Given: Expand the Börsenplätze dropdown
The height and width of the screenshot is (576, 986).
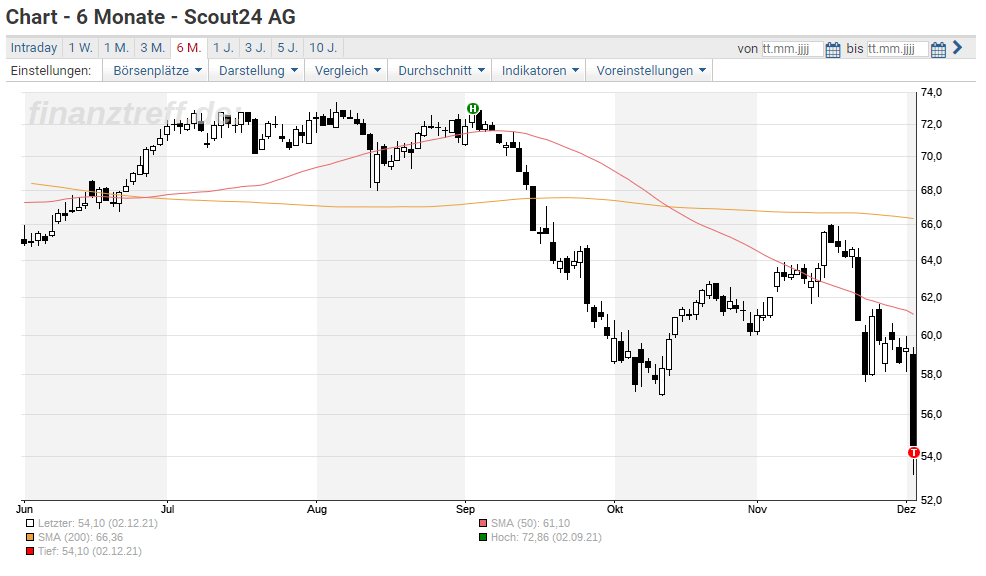Looking at the screenshot, I should [157, 70].
